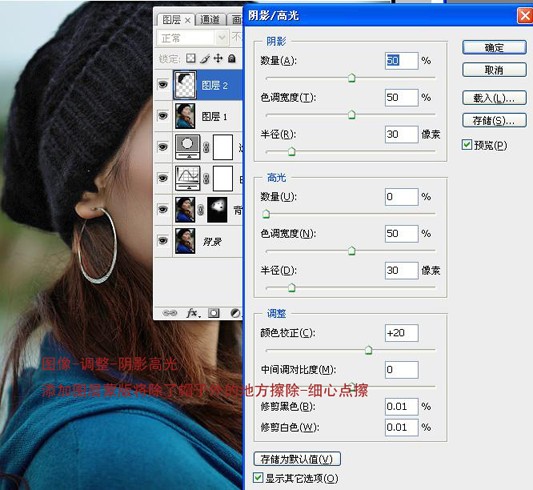Image resolution: width=533 pixels, height=490 pixels.
Task: Select the levels-style adjustment layer icon above curves
Action: tap(187, 147)
